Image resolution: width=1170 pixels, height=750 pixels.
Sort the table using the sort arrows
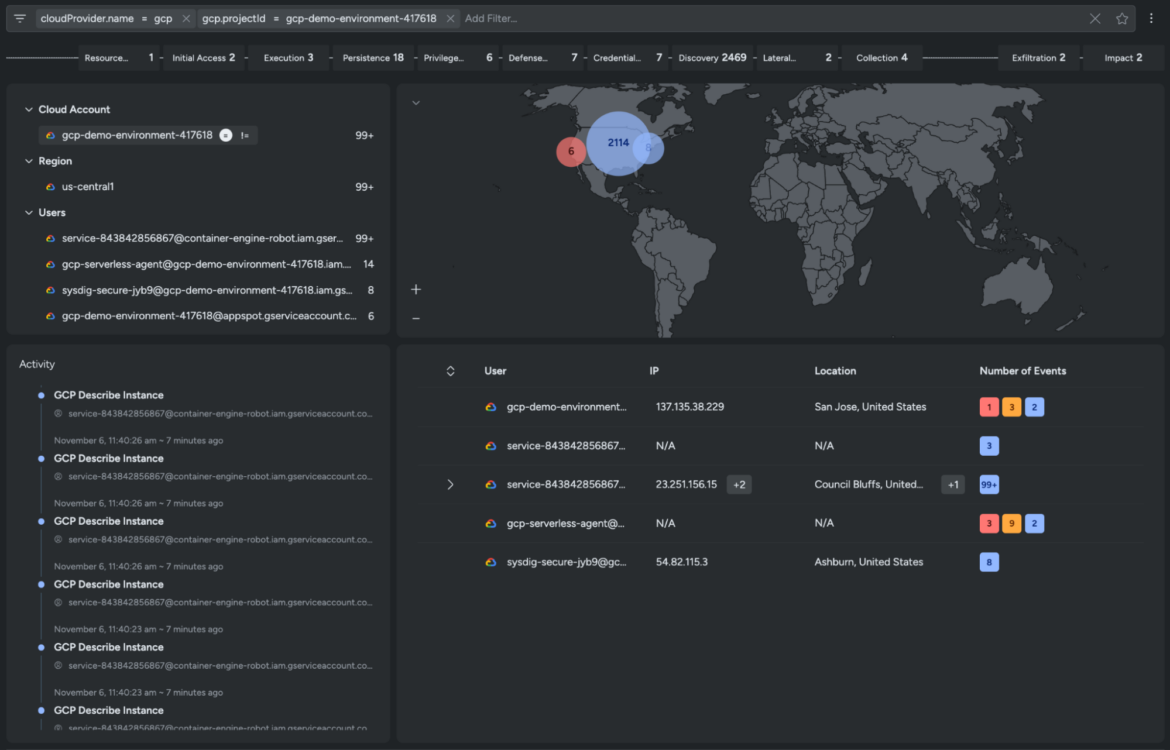click(450, 371)
